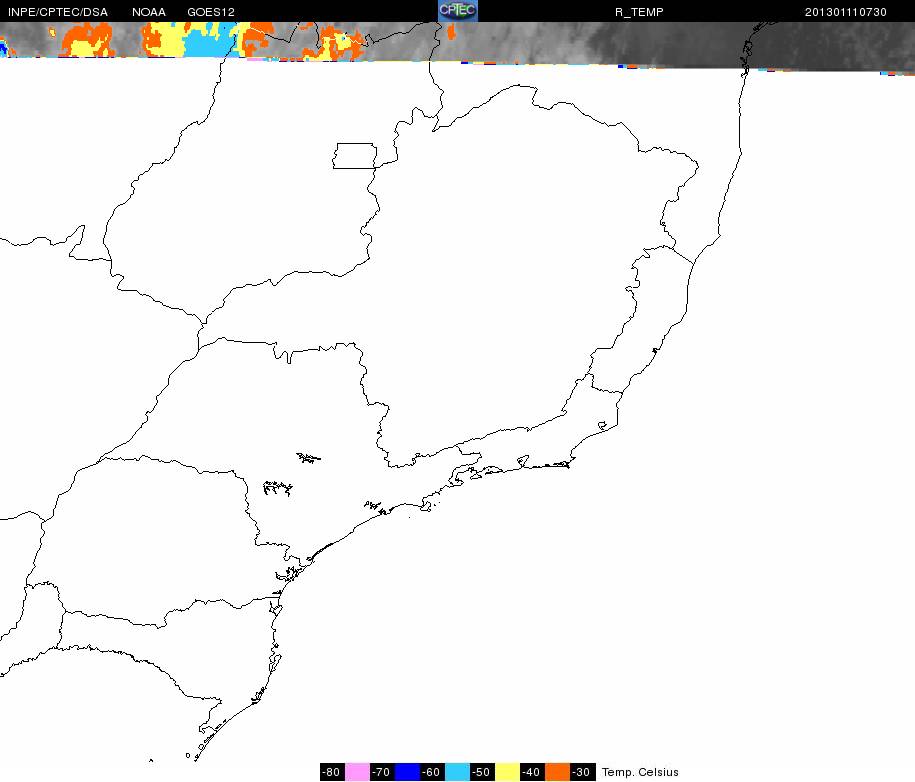This screenshot has width=915, height=782.
Task: Click the -60 legend value label
Action: [x=432, y=772]
